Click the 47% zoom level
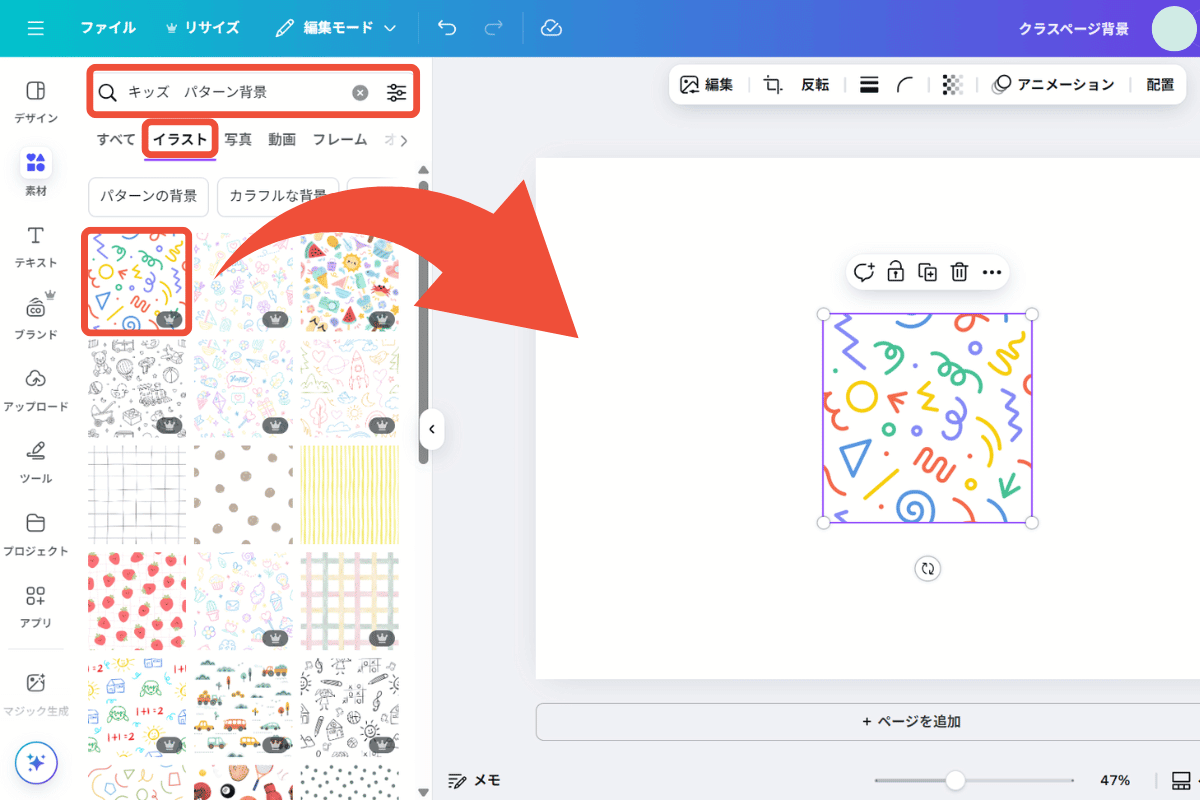 pyautogui.click(x=1115, y=780)
